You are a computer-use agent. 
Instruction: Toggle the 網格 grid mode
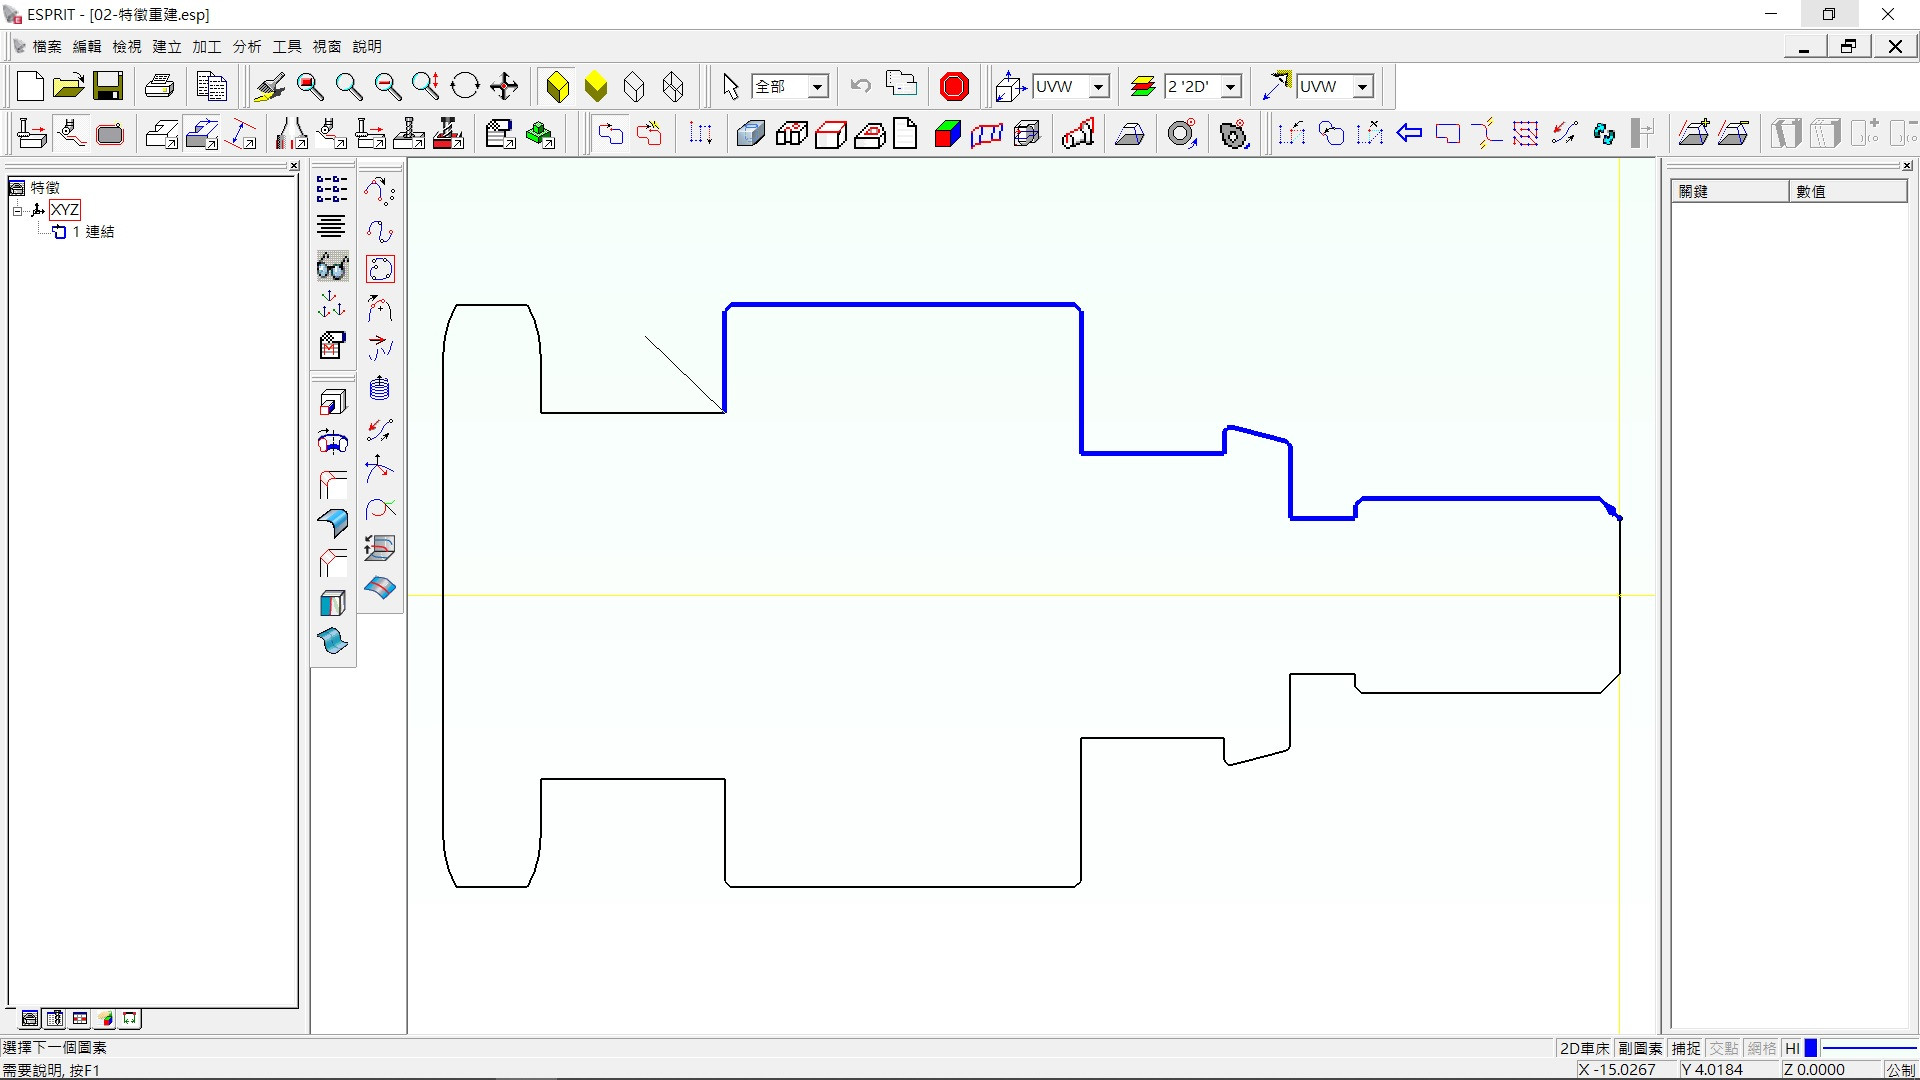tap(1761, 1048)
